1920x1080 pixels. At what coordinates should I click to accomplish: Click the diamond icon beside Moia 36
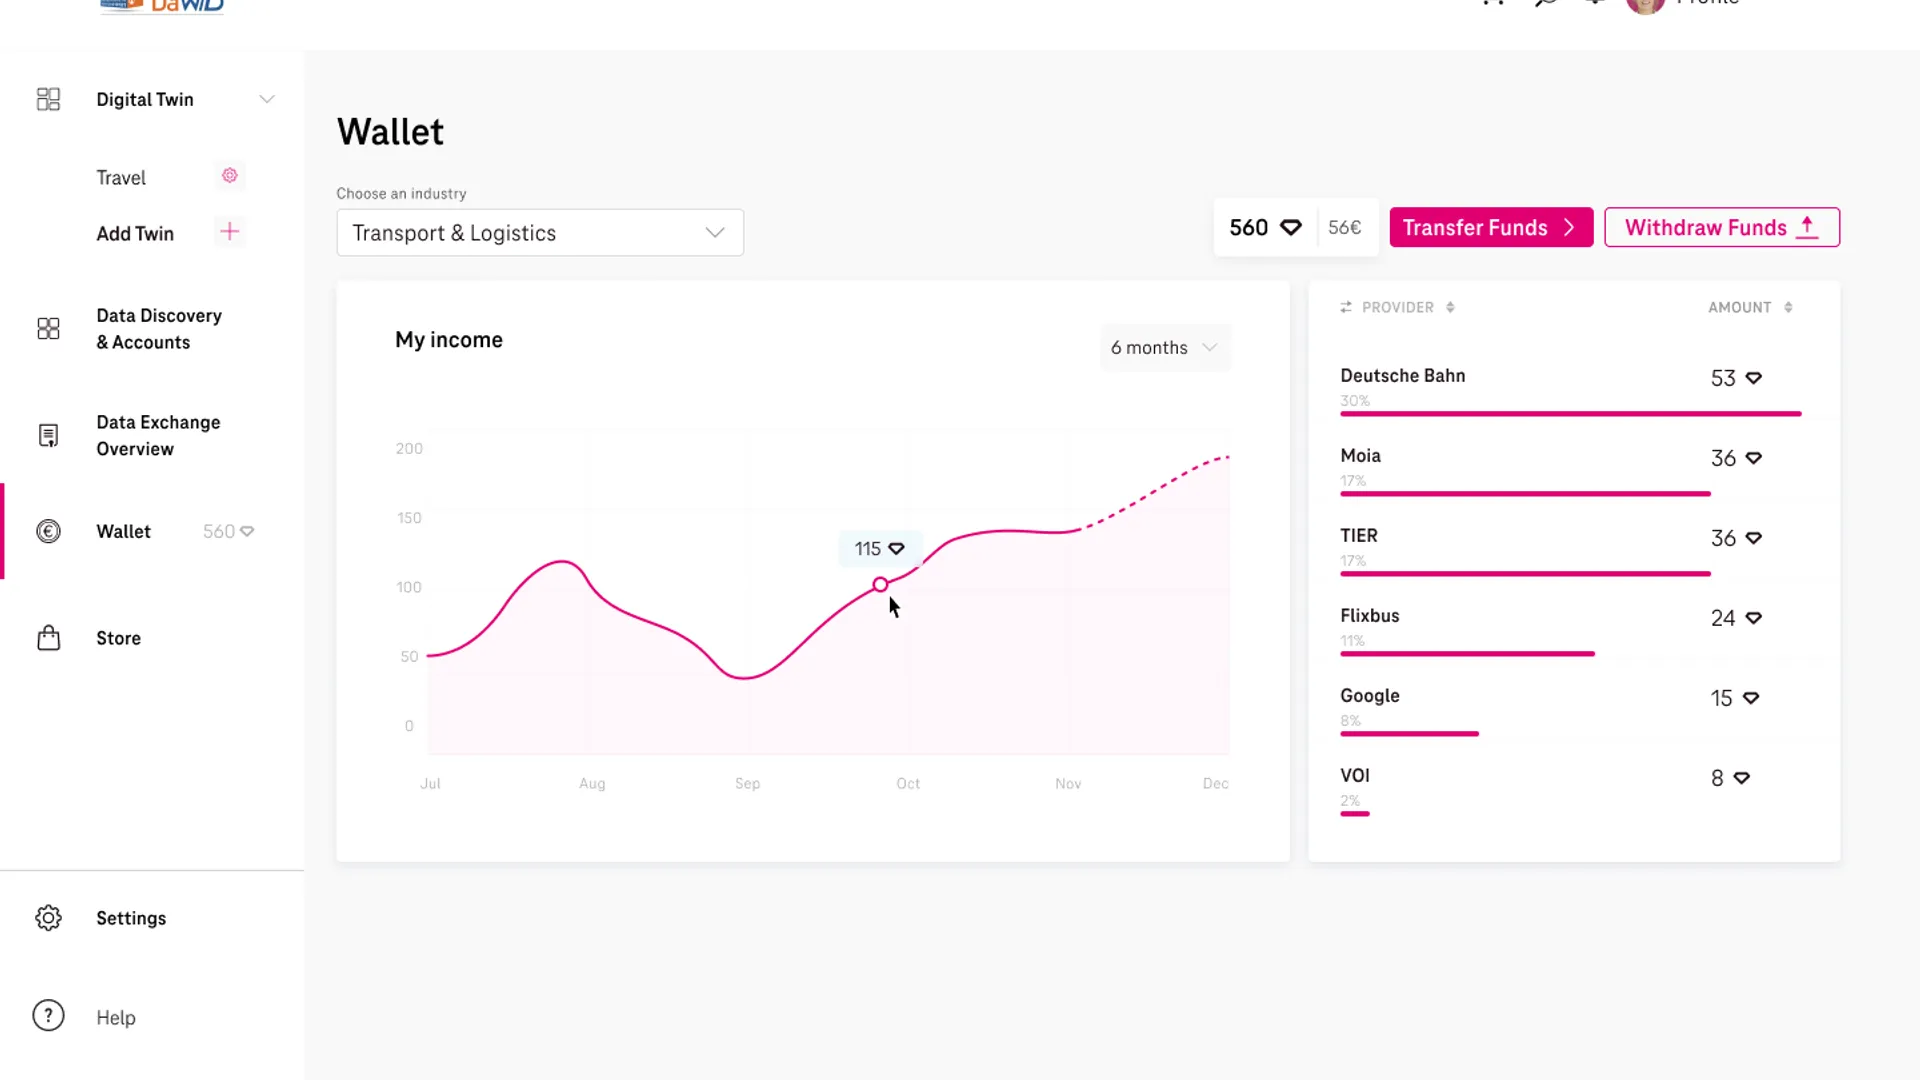click(1754, 458)
